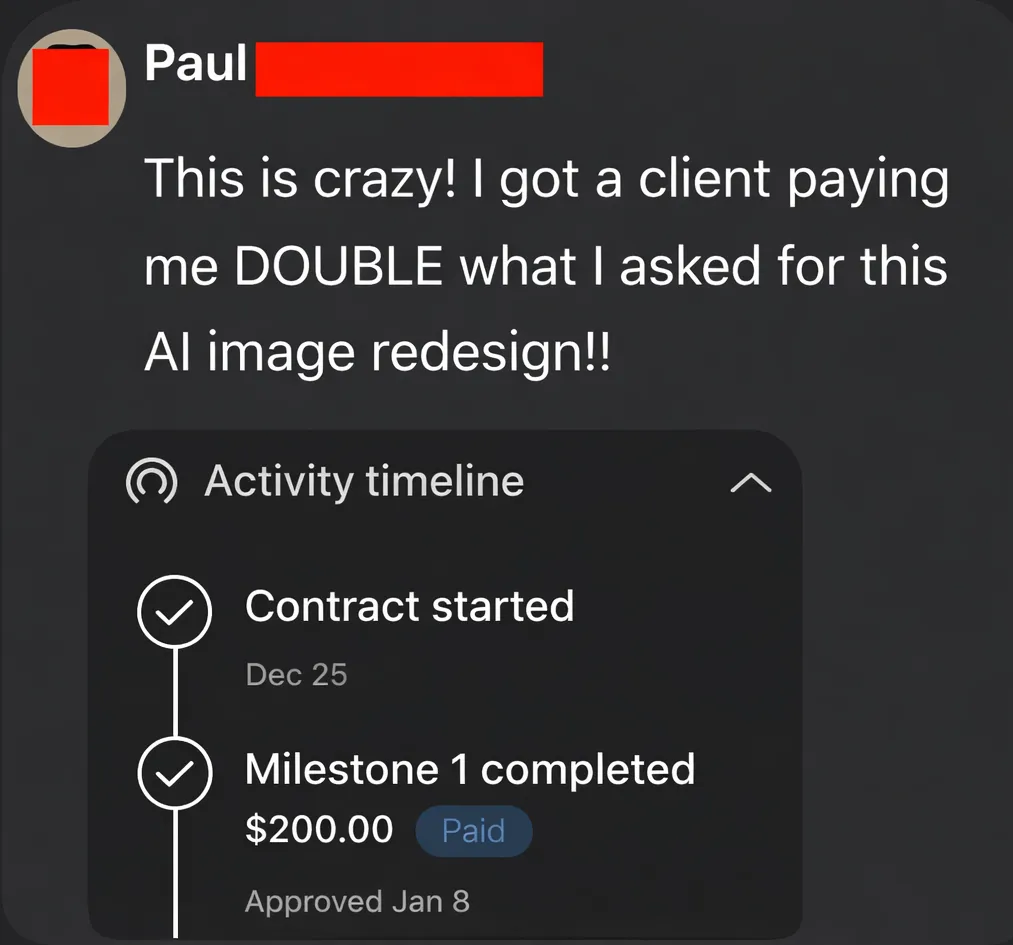
Task: Click the Approved Jan 8 date text
Action: click(x=357, y=902)
